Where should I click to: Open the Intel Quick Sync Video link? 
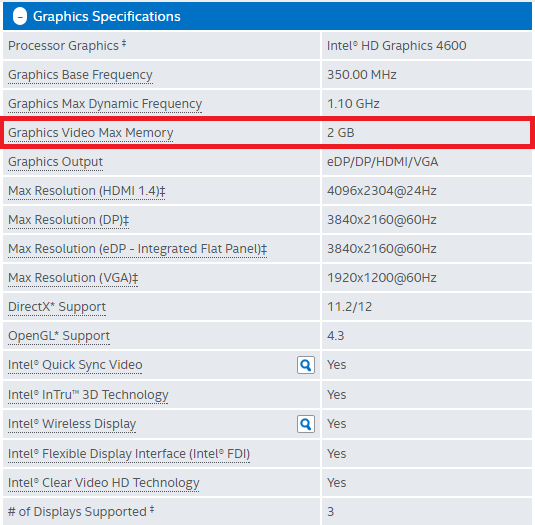(75, 365)
